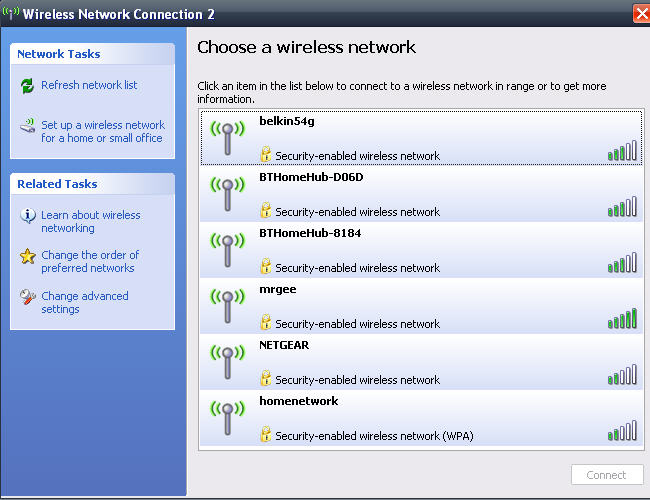Click the advanced settings tools icon
Image resolution: width=650 pixels, height=500 pixels.
click(x=28, y=296)
